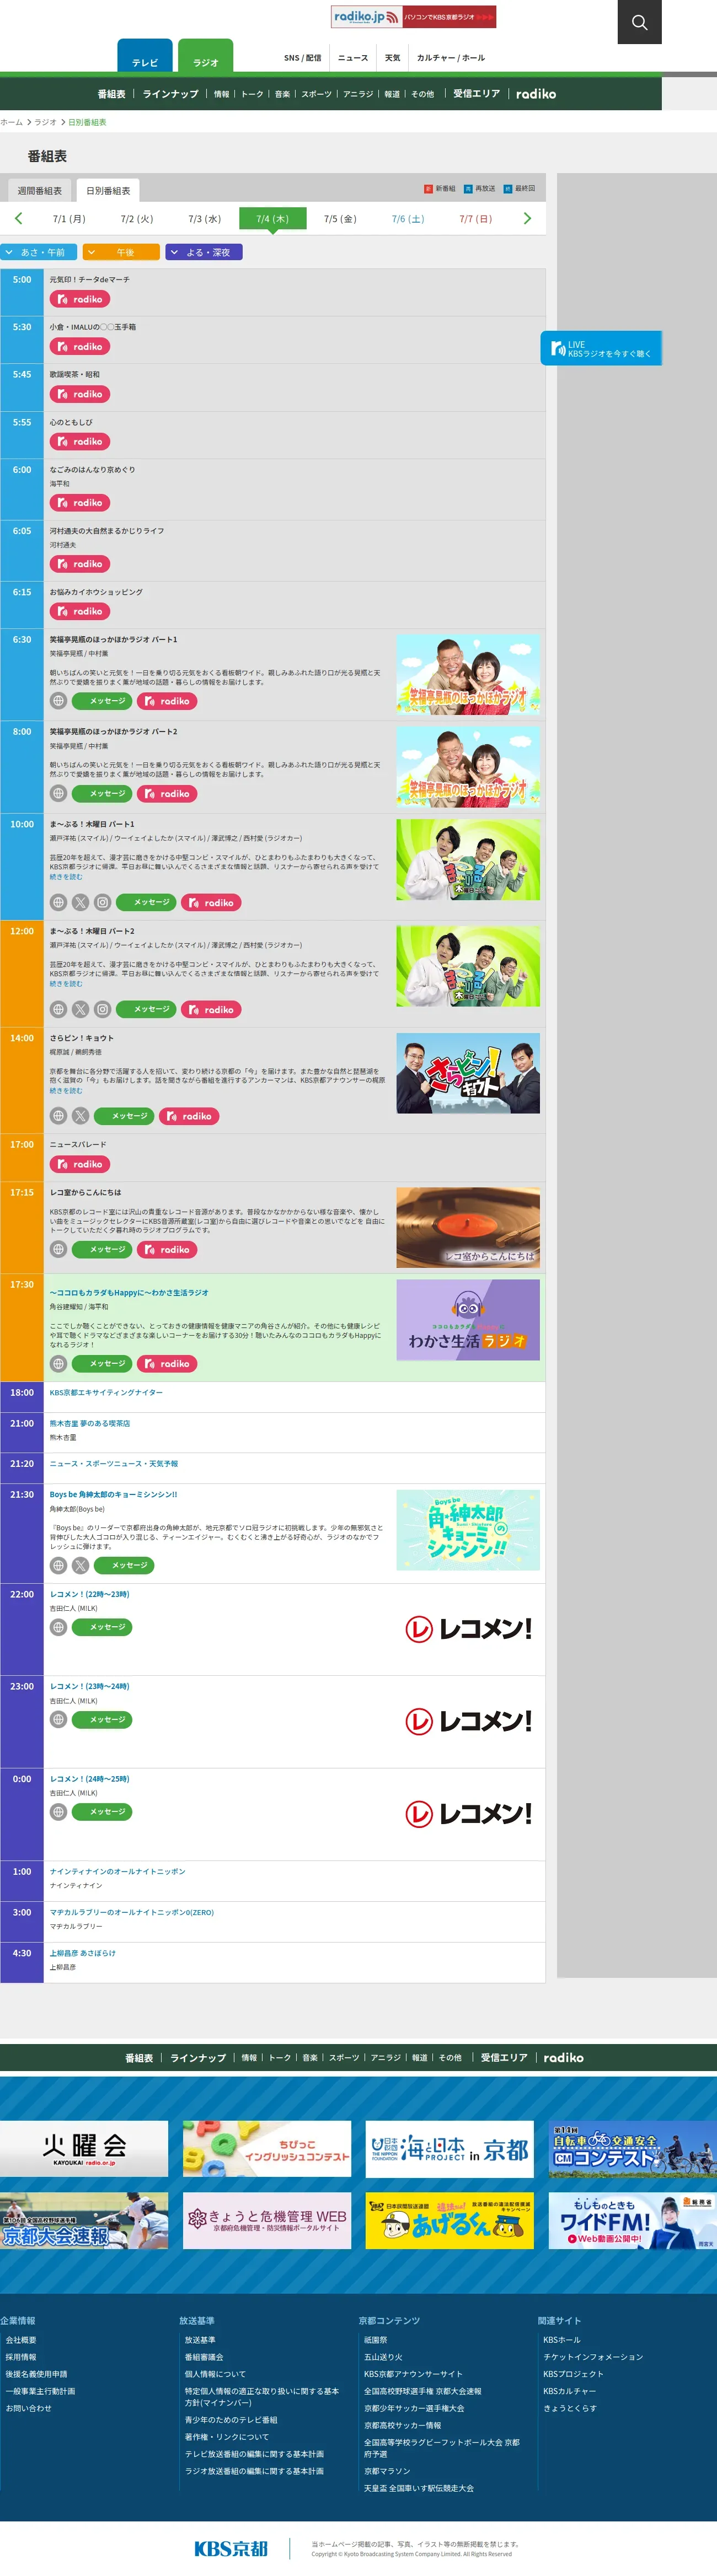Open カルチャー / ホール top menu

(451, 58)
